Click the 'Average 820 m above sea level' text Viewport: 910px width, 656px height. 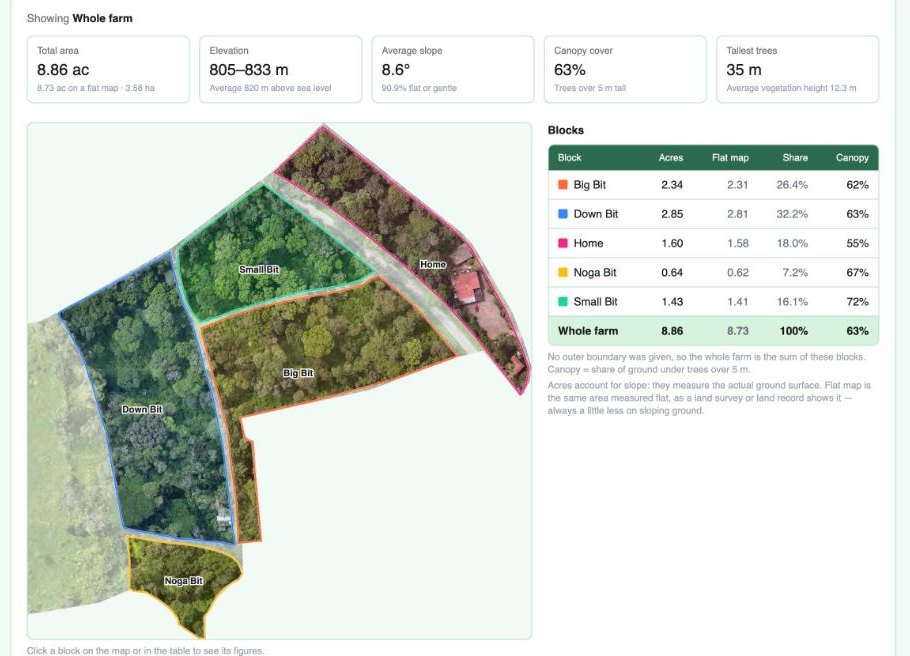click(270, 88)
